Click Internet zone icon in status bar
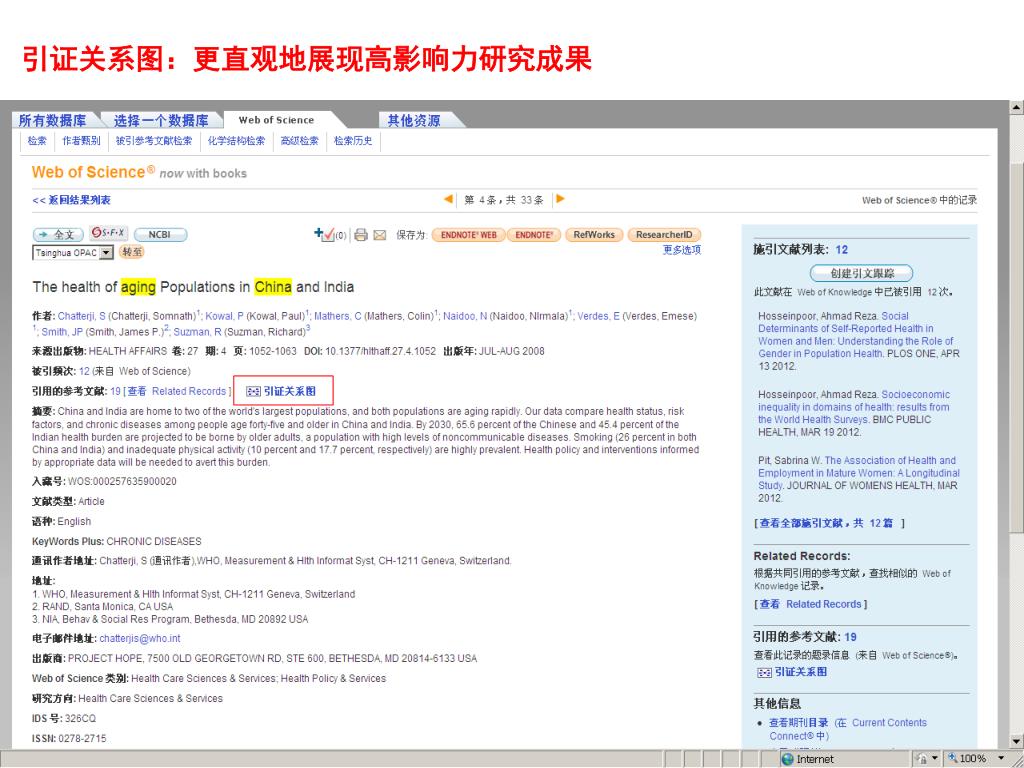This screenshot has width=1024, height=768. click(788, 759)
